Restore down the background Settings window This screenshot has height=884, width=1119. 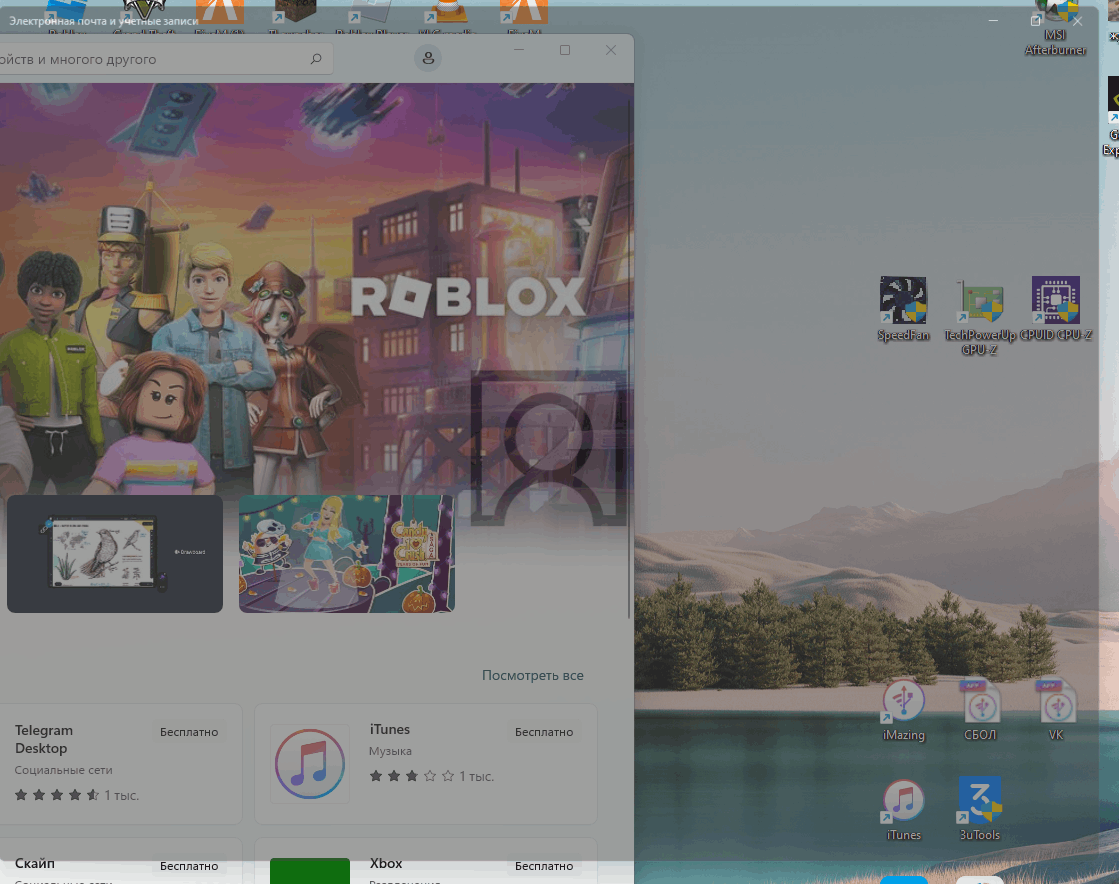[1036, 21]
